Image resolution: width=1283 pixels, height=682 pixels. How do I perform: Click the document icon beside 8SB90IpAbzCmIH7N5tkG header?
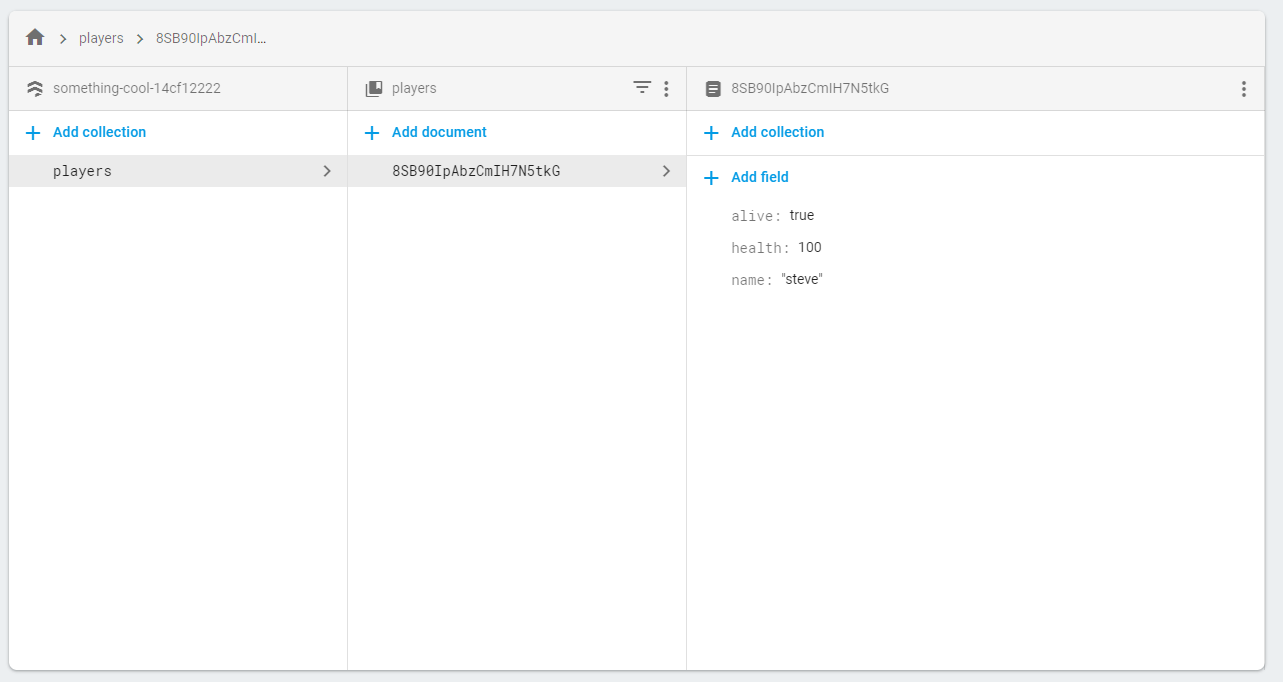(712, 88)
